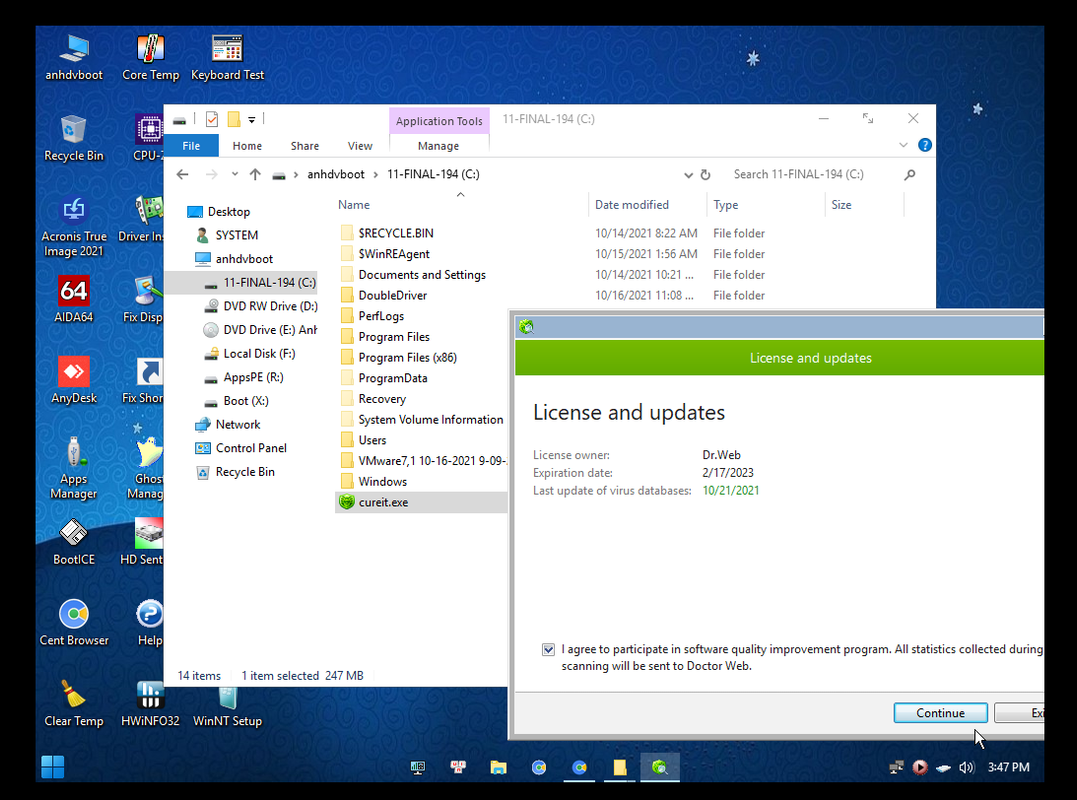1077x800 pixels.
Task: Launch Core Temp from desktop
Action: pyautogui.click(x=150, y=58)
